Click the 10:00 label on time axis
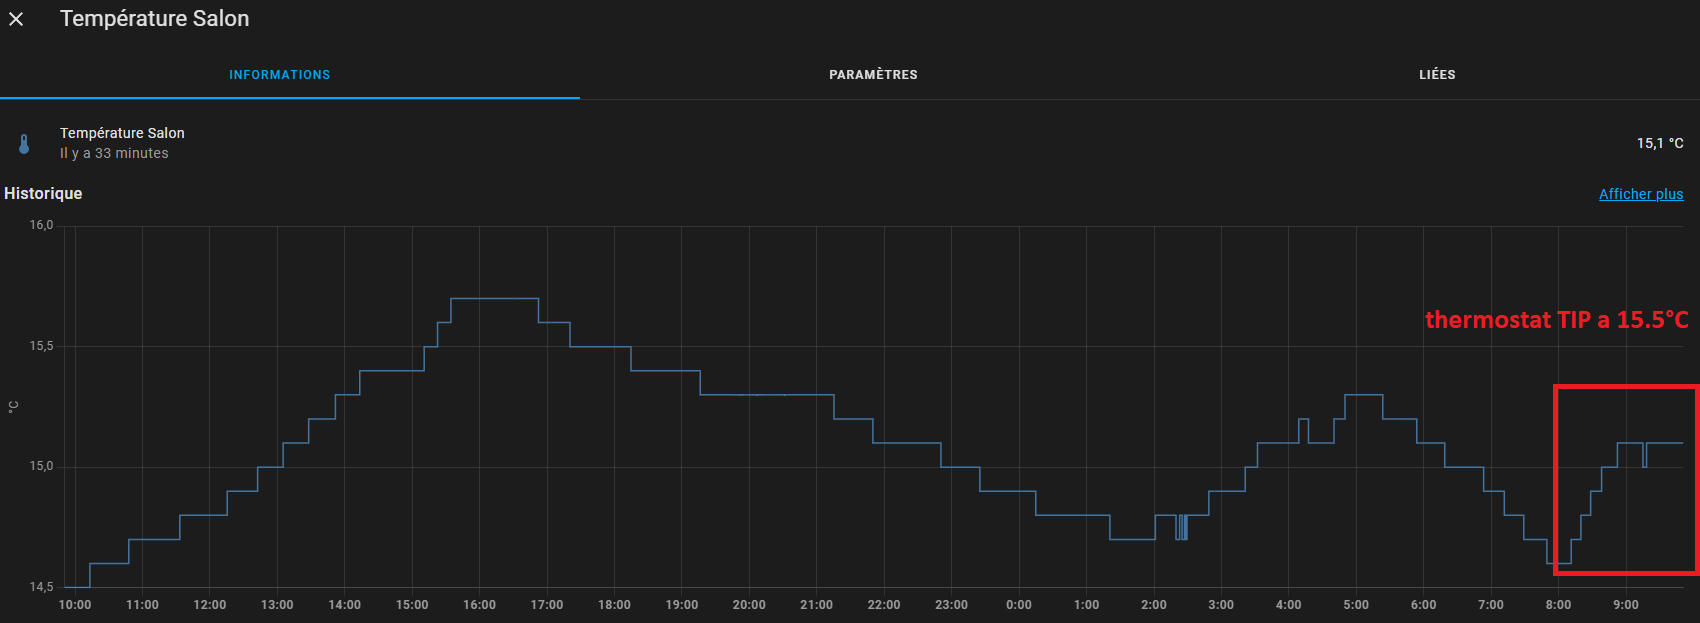1700x623 pixels. 75,605
